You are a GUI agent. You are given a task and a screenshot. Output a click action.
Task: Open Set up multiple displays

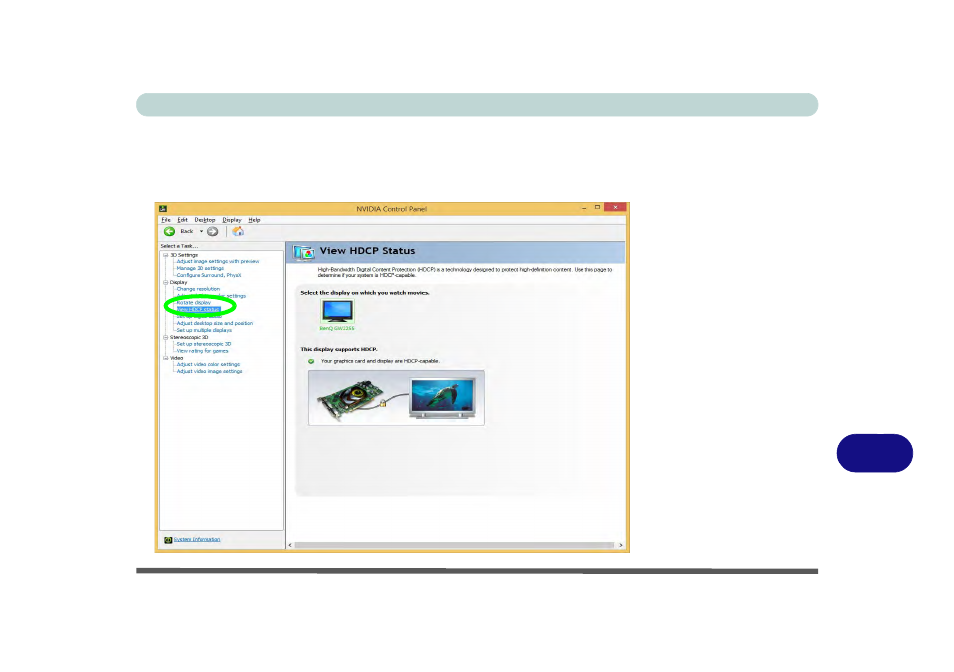[x=204, y=330]
